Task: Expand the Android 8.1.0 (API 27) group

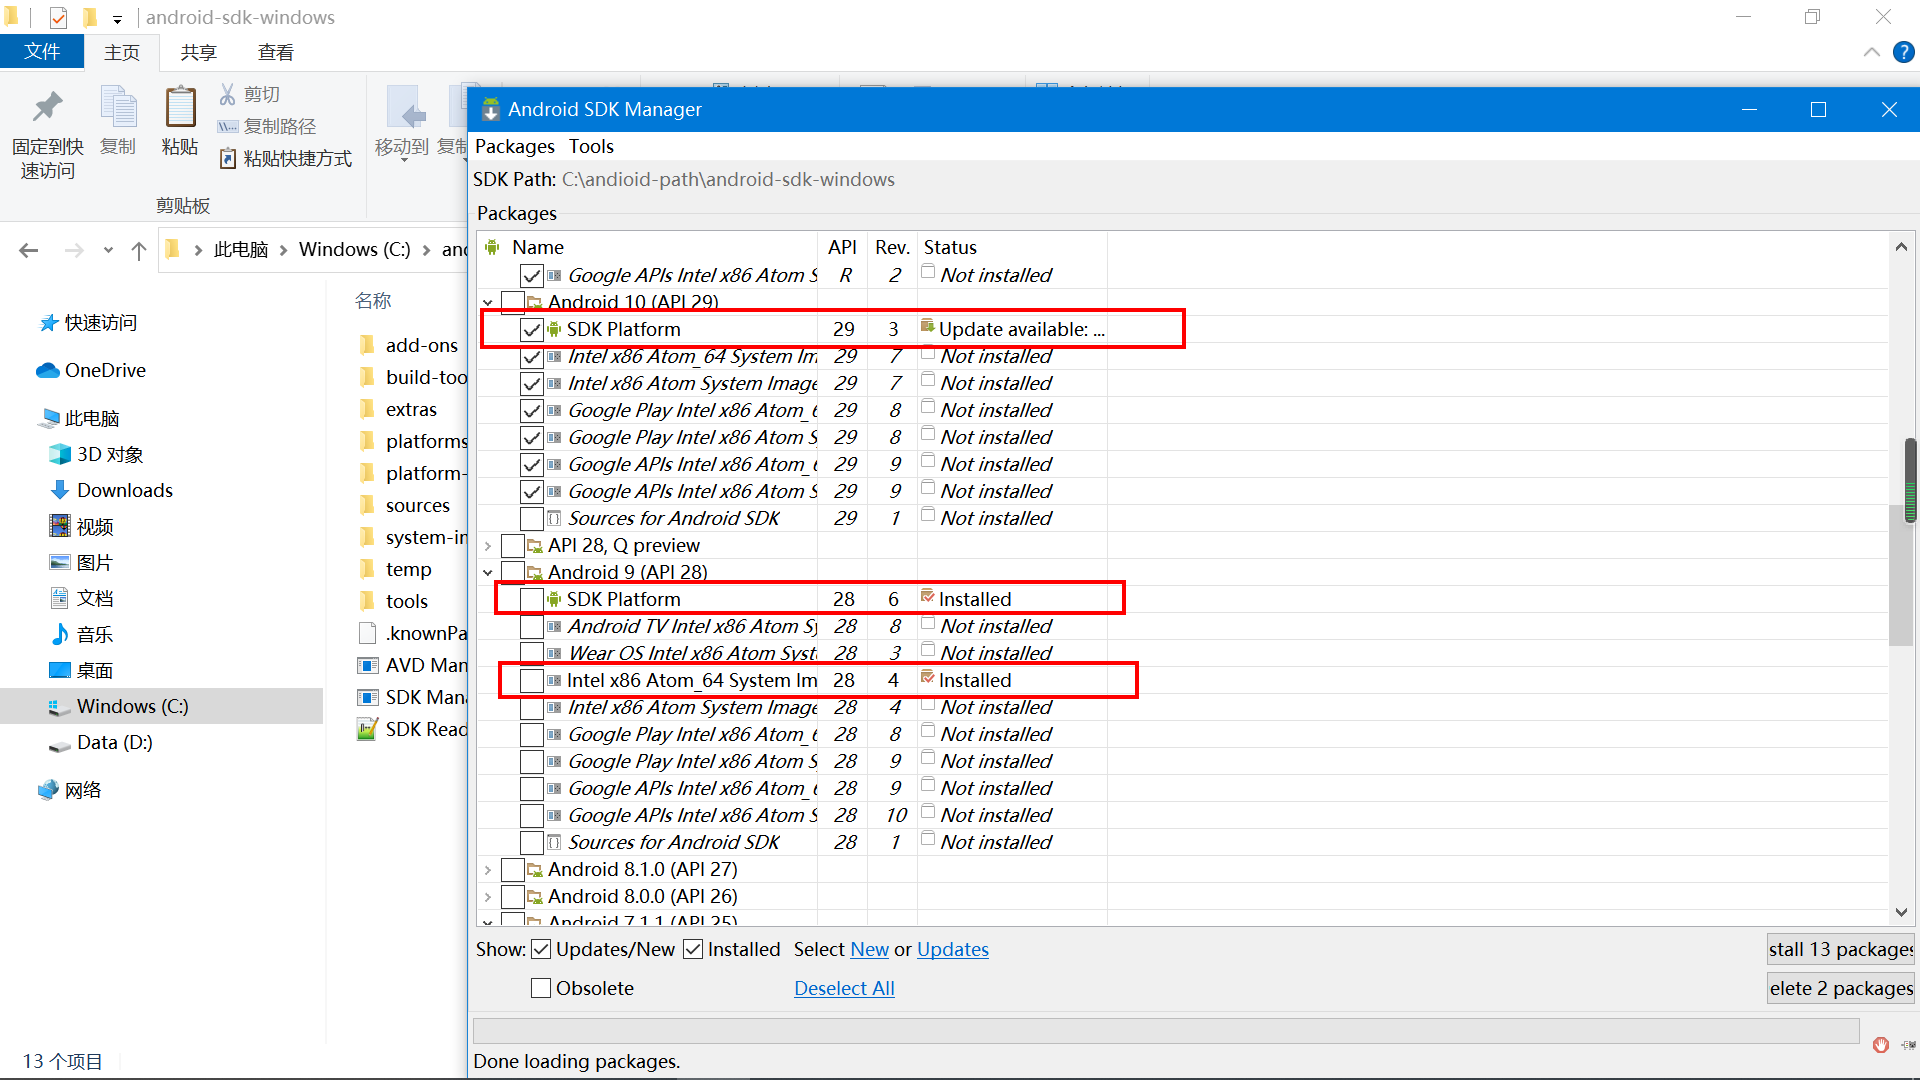Action: coord(488,870)
